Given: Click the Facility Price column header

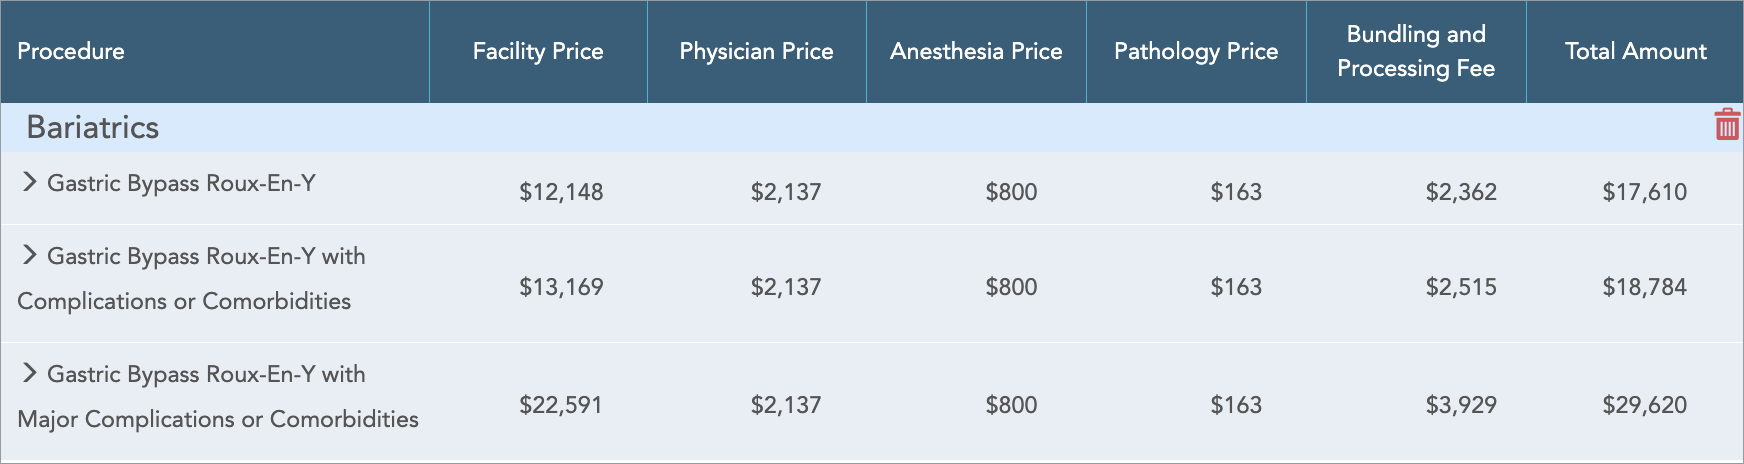Looking at the screenshot, I should (x=538, y=51).
